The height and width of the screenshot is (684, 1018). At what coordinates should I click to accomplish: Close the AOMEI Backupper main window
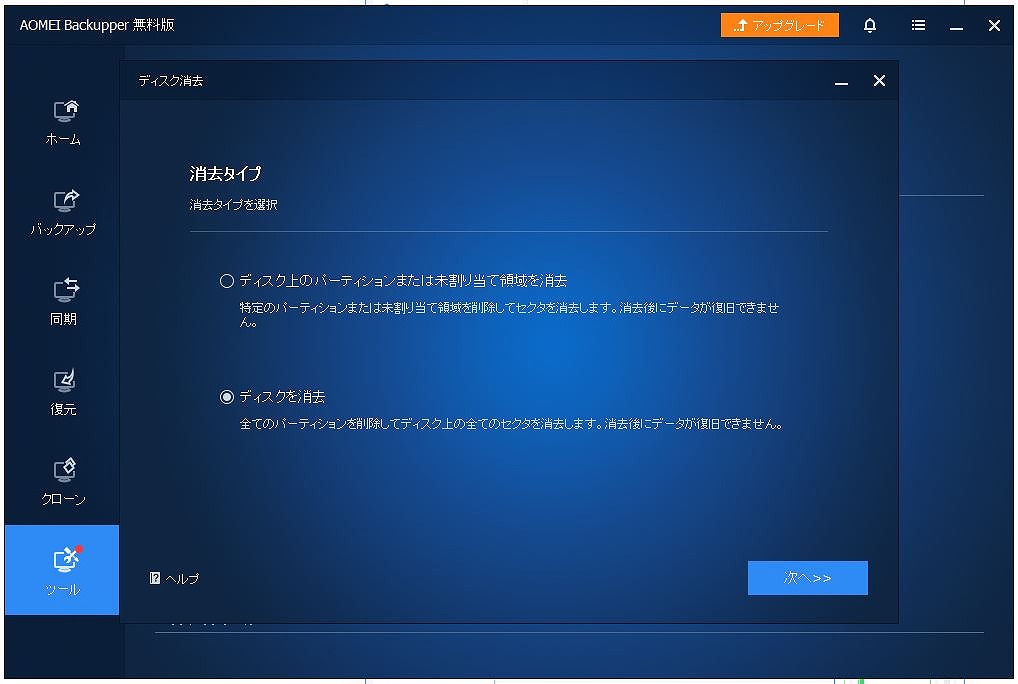pyautogui.click(x=994, y=25)
